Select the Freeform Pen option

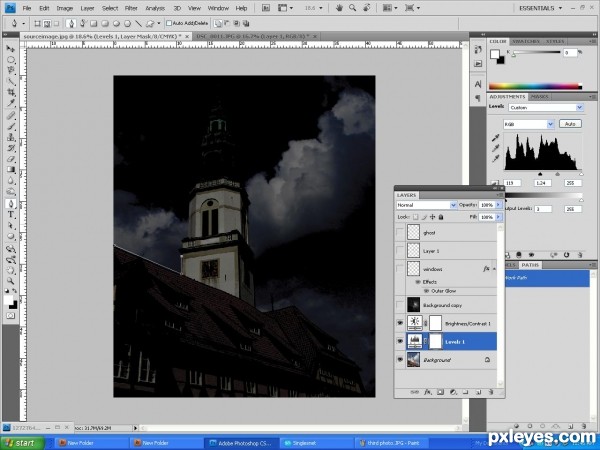click(82, 24)
